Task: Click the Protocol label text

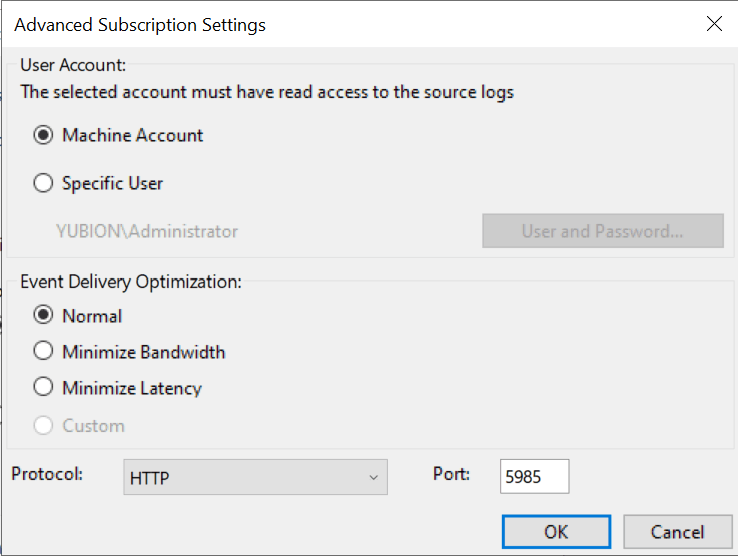Action: point(47,474)
